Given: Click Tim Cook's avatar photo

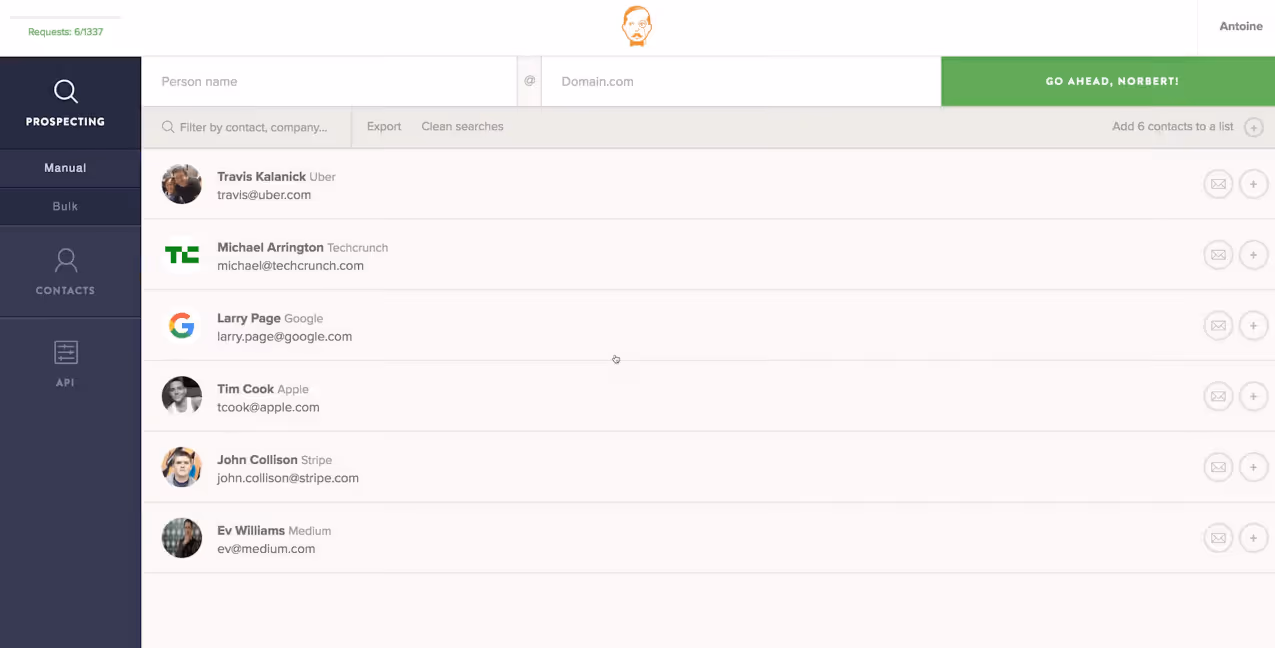Looking at the screenshot, I should [182, 397].
